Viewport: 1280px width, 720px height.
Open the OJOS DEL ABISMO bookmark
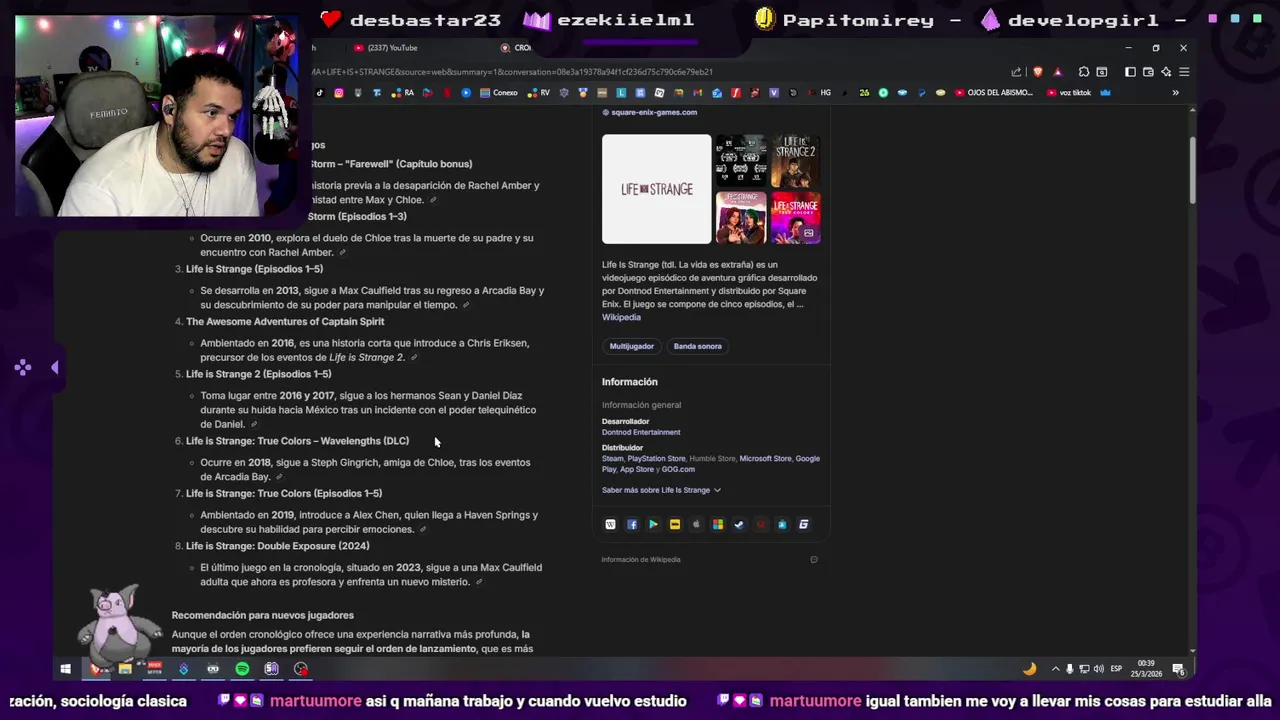click(994, 93)
